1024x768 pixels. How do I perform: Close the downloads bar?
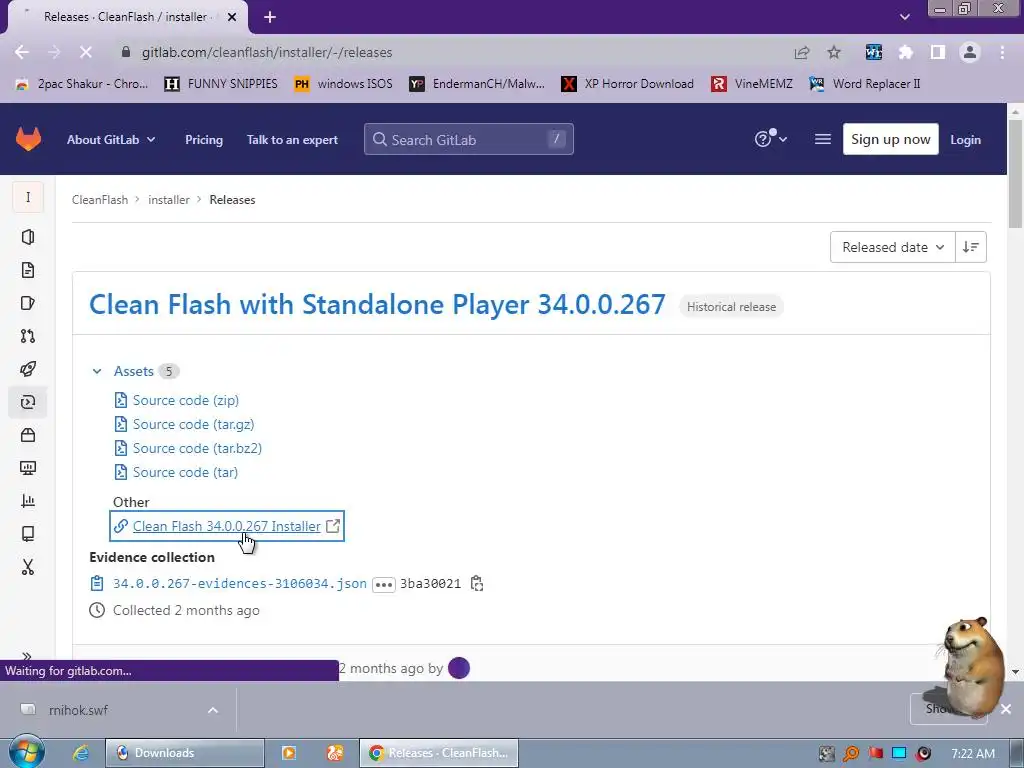pos(1006,709)
